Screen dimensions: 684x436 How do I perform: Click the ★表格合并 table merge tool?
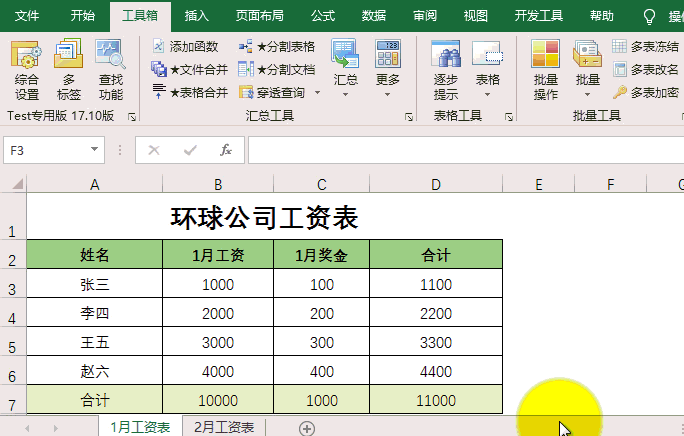click(189, 92)
